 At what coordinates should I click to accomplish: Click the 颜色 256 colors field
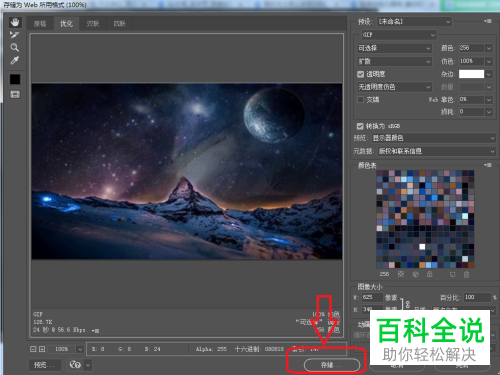pyautogui.click(x=471, y=48)
